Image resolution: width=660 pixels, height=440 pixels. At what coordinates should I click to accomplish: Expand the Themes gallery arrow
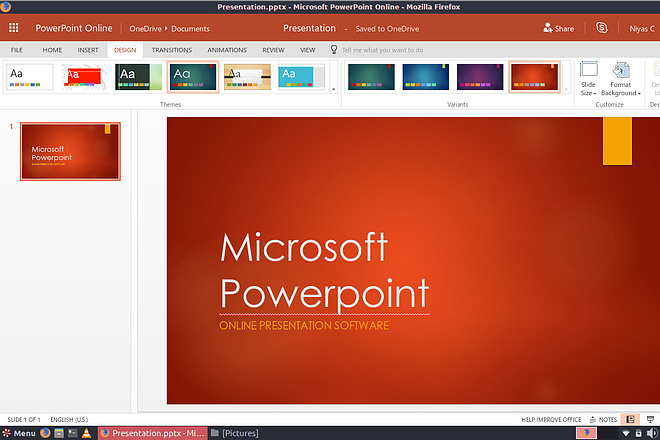pos(333,89)
